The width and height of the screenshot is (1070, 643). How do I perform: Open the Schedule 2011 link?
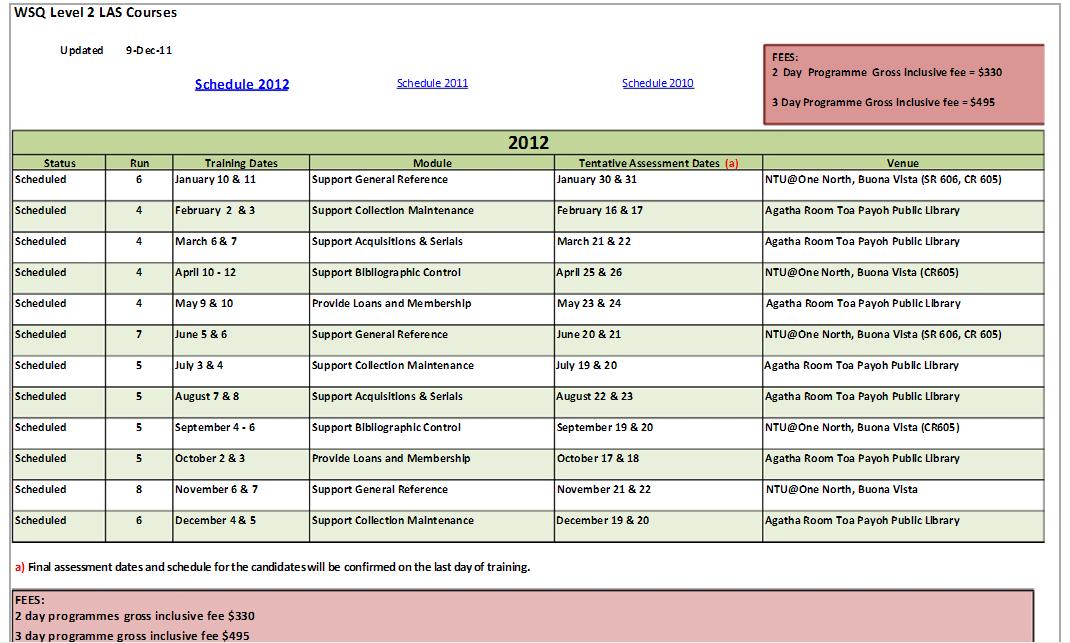pos(432,83)
